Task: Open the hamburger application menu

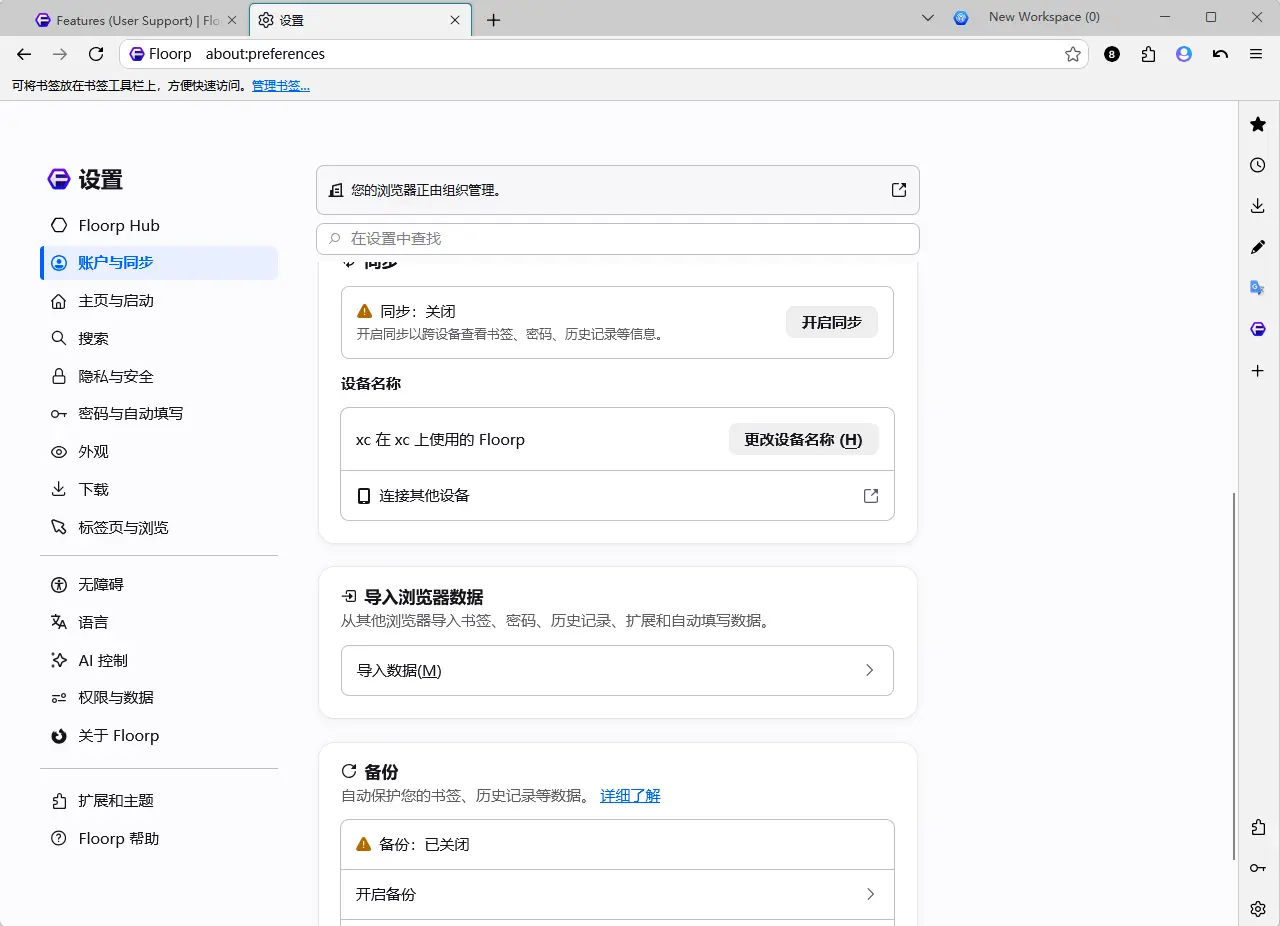Action: (x=1256, y=54)
